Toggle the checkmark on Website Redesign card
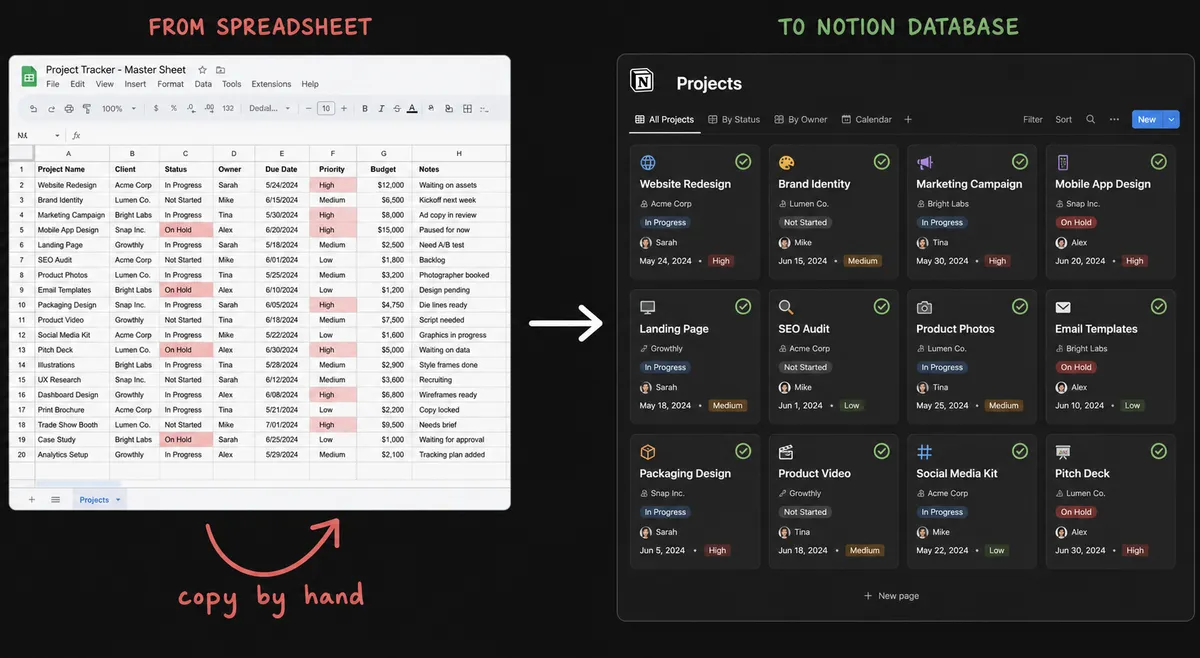The image size is (1200, 658). point(743,161)
